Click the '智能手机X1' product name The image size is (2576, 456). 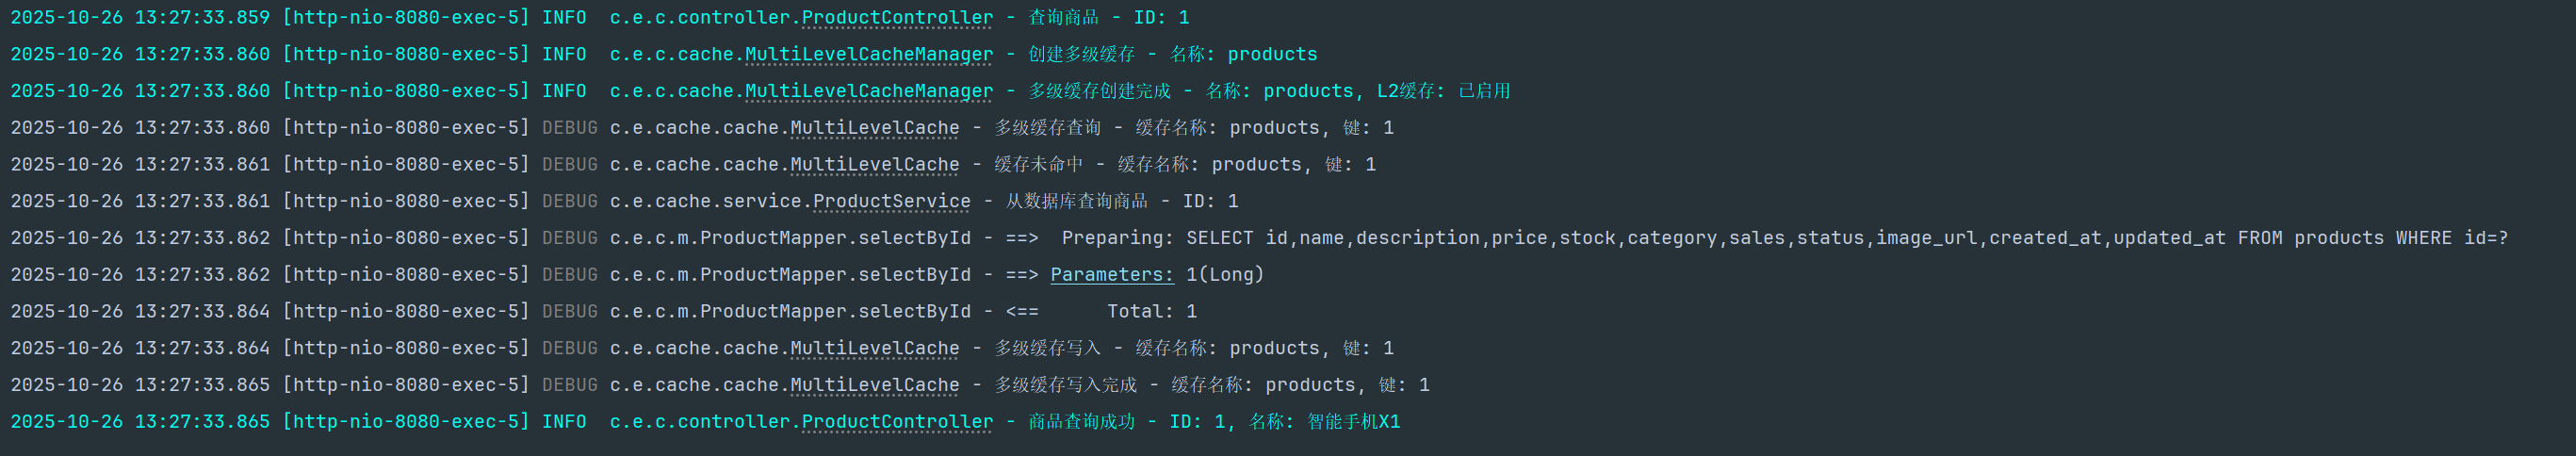click(1353, 422)
